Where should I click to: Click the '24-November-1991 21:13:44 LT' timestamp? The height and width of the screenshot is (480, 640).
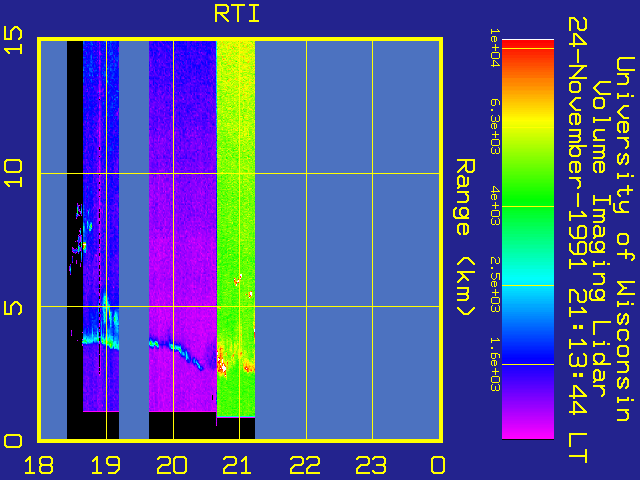(x=578, y=240)
